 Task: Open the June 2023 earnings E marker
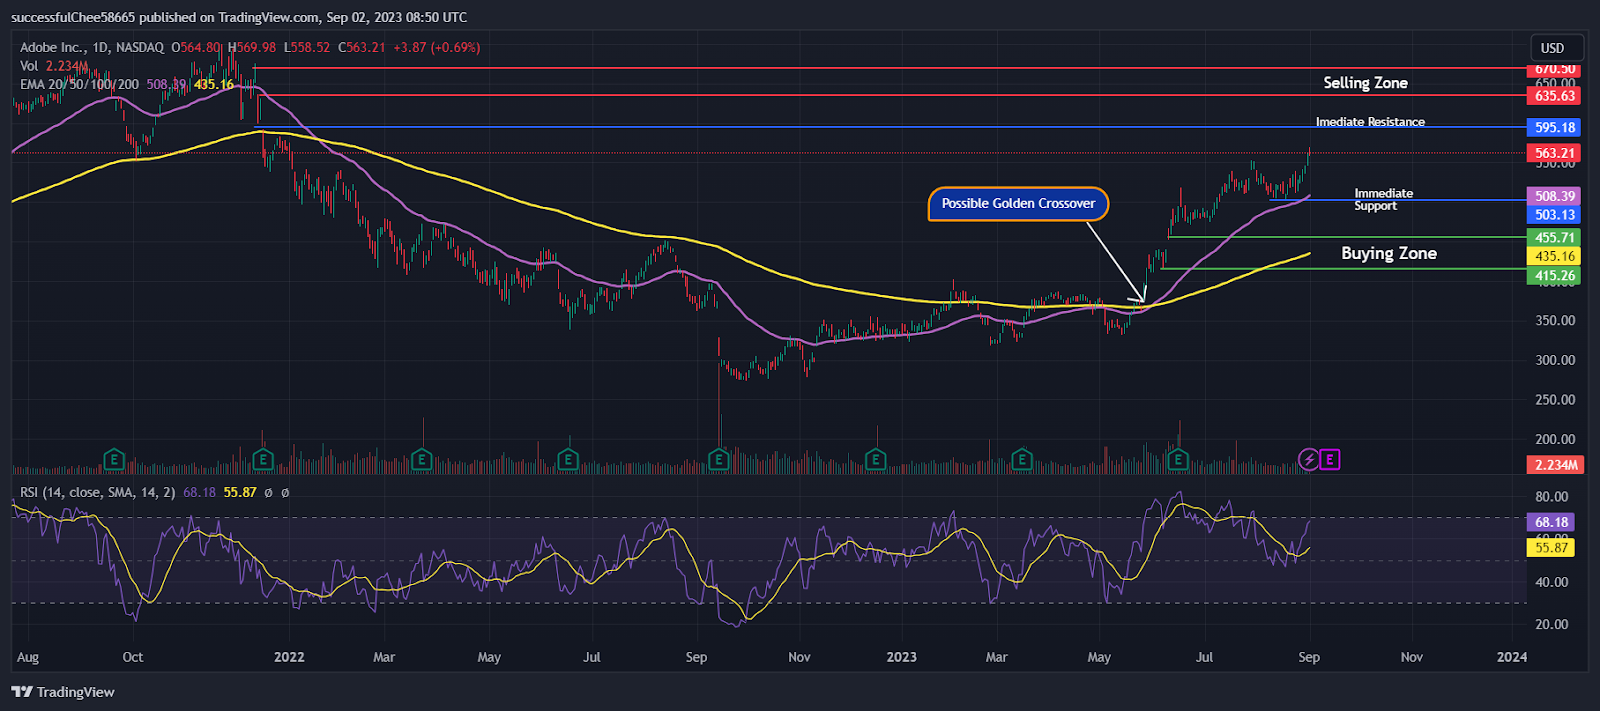[x=1178, y=460]
